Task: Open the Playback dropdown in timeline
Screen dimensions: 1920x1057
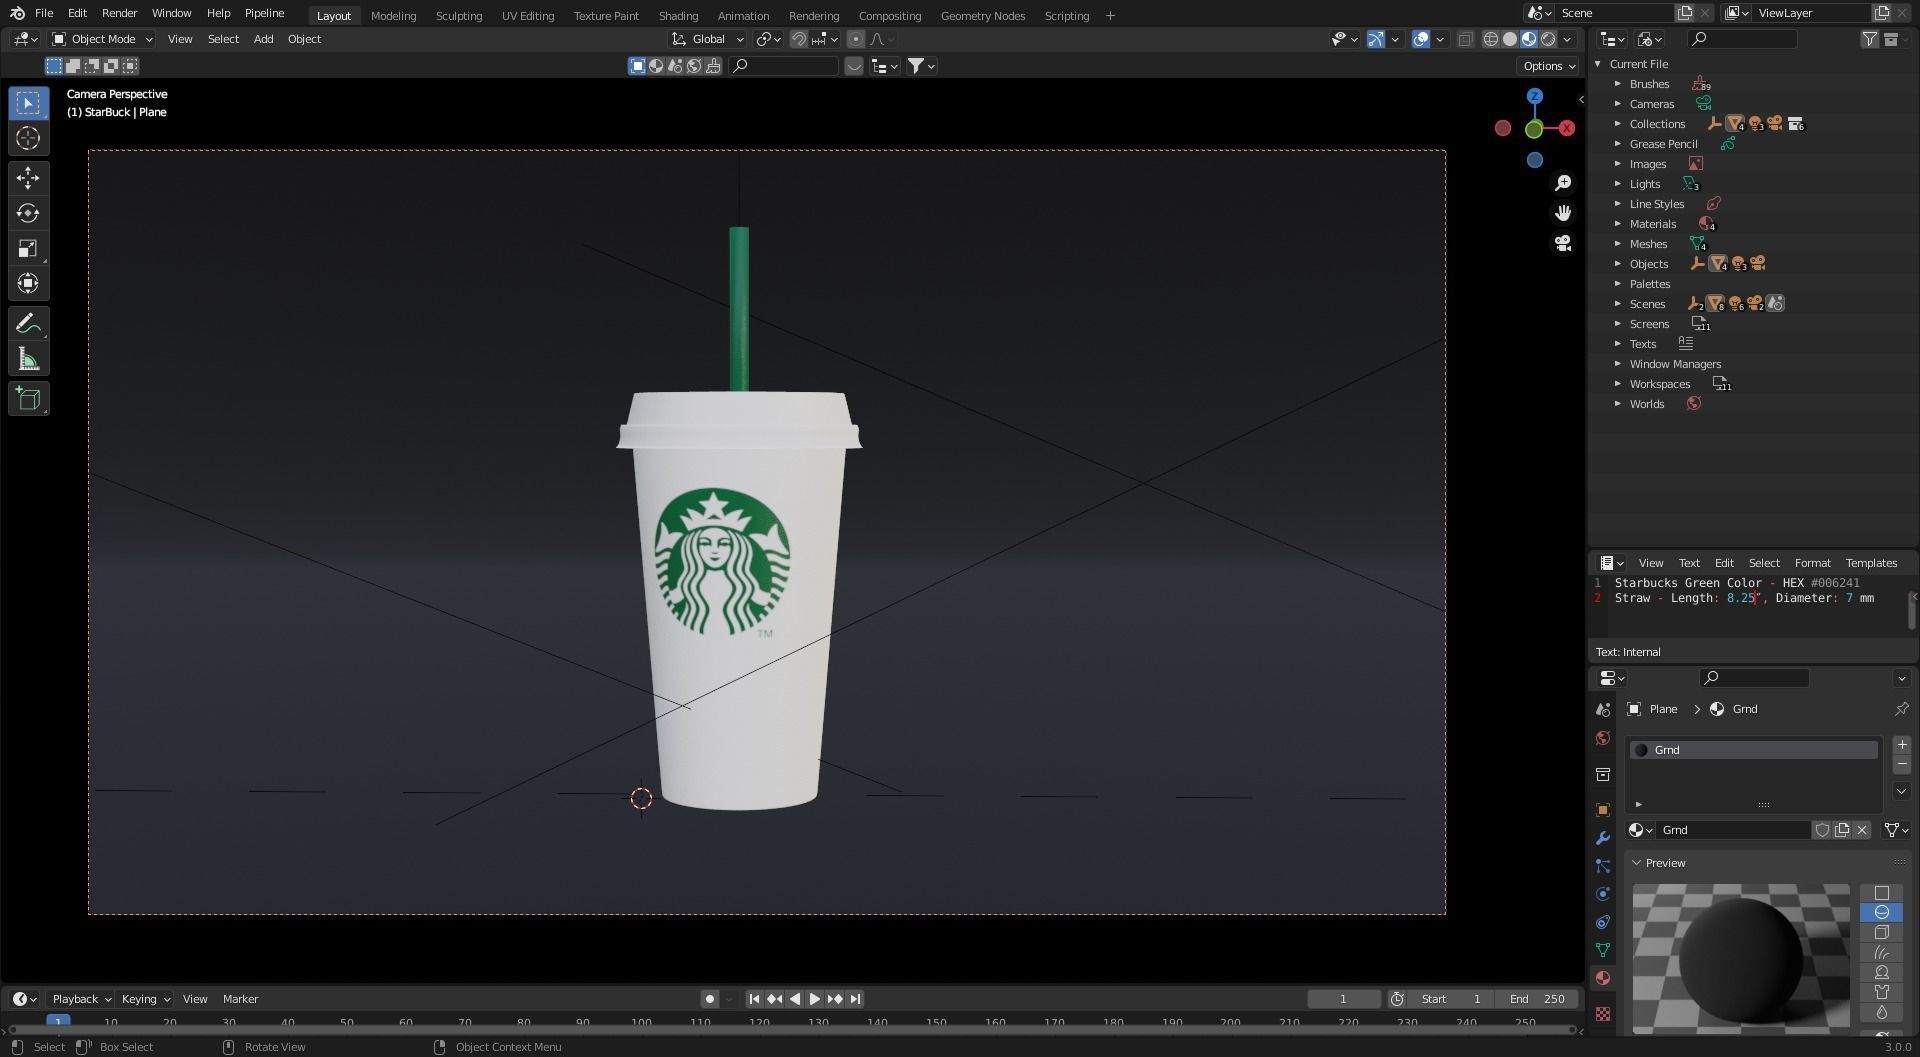Action: (81, 999)
